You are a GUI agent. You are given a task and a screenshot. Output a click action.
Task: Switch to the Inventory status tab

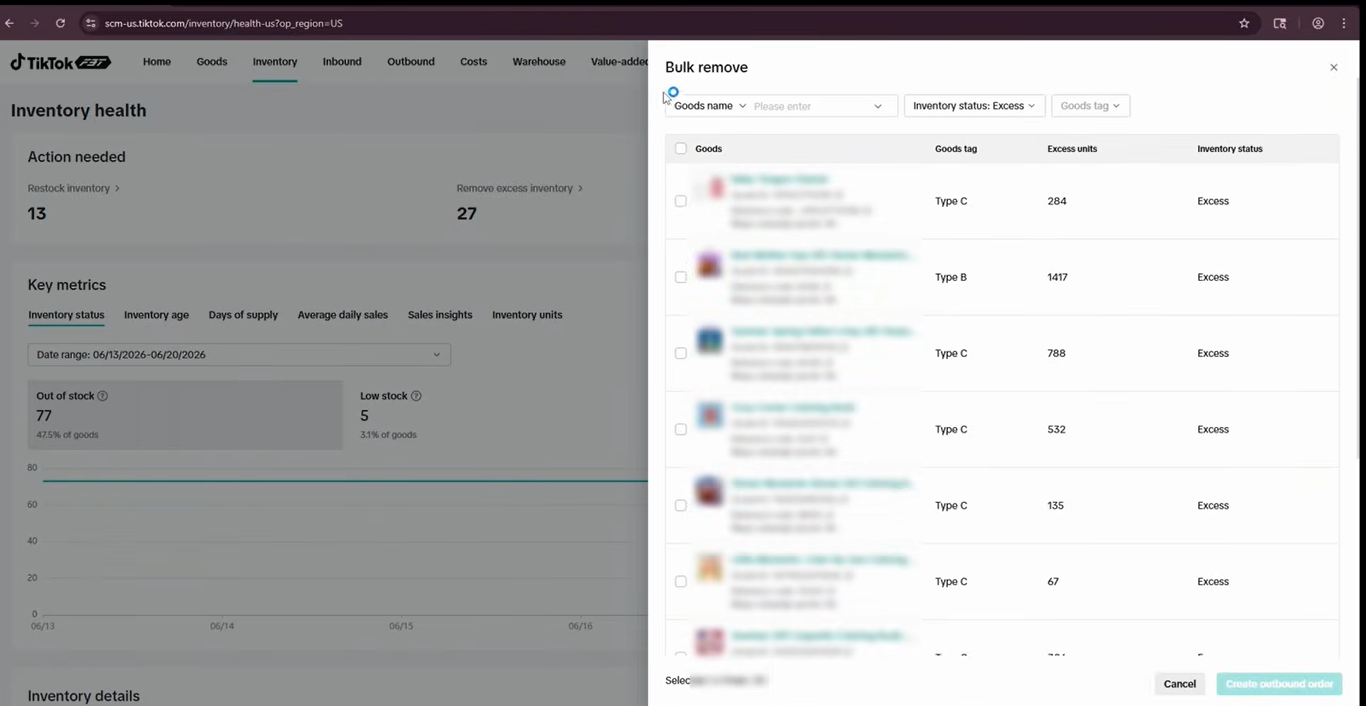point(66,315)
